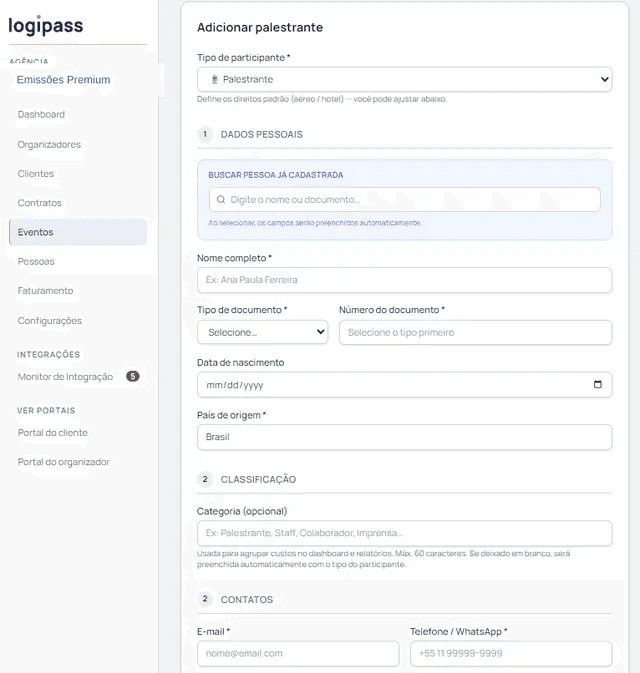640x673 pixels.
Task: Go to Faturamento
Action: click(45, 291)
